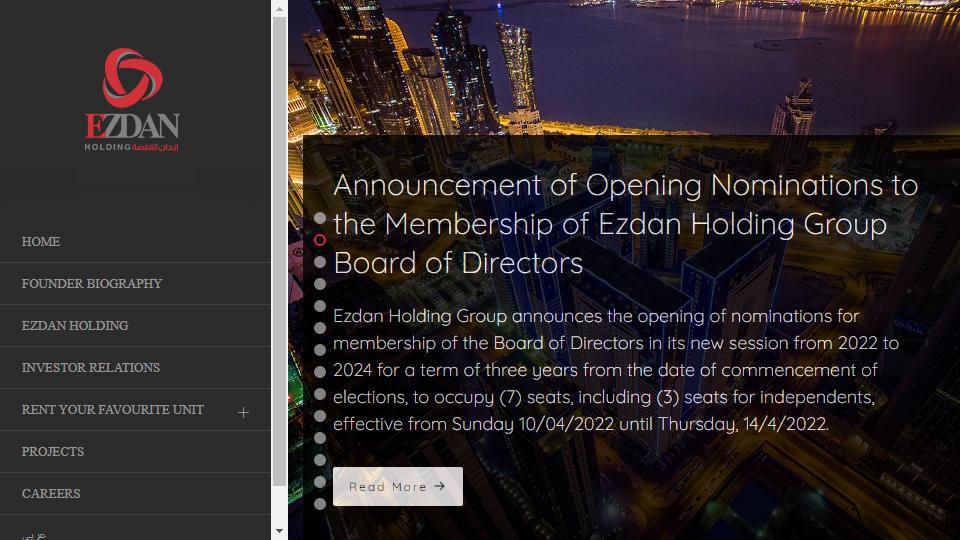Click the Ezdan Holding logo
The height and width of the screenshot is (540, 960).
[x=132, y=100]
